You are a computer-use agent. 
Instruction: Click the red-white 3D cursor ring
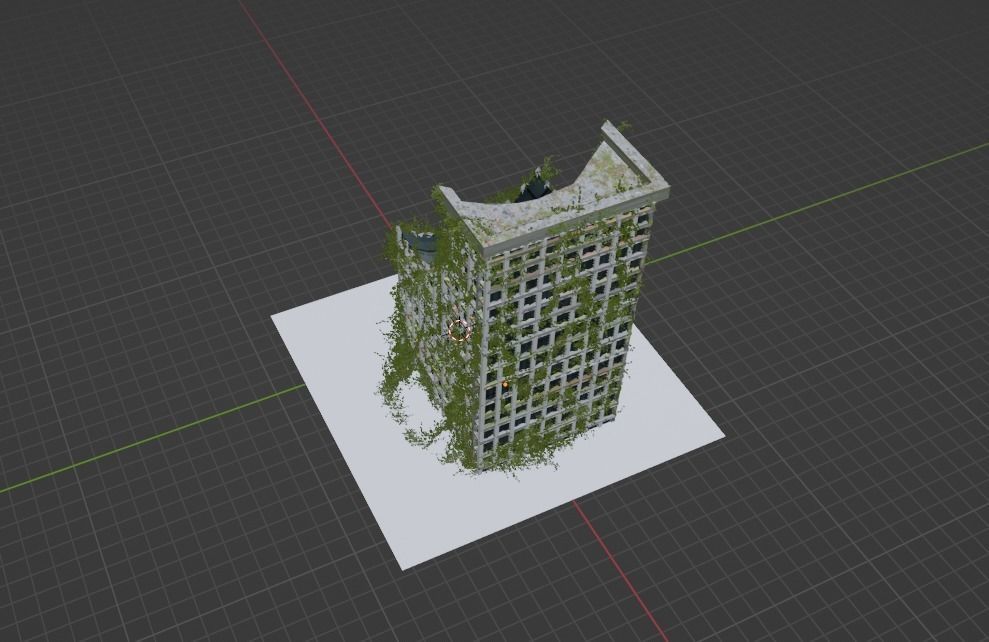[x=459, y=329]
